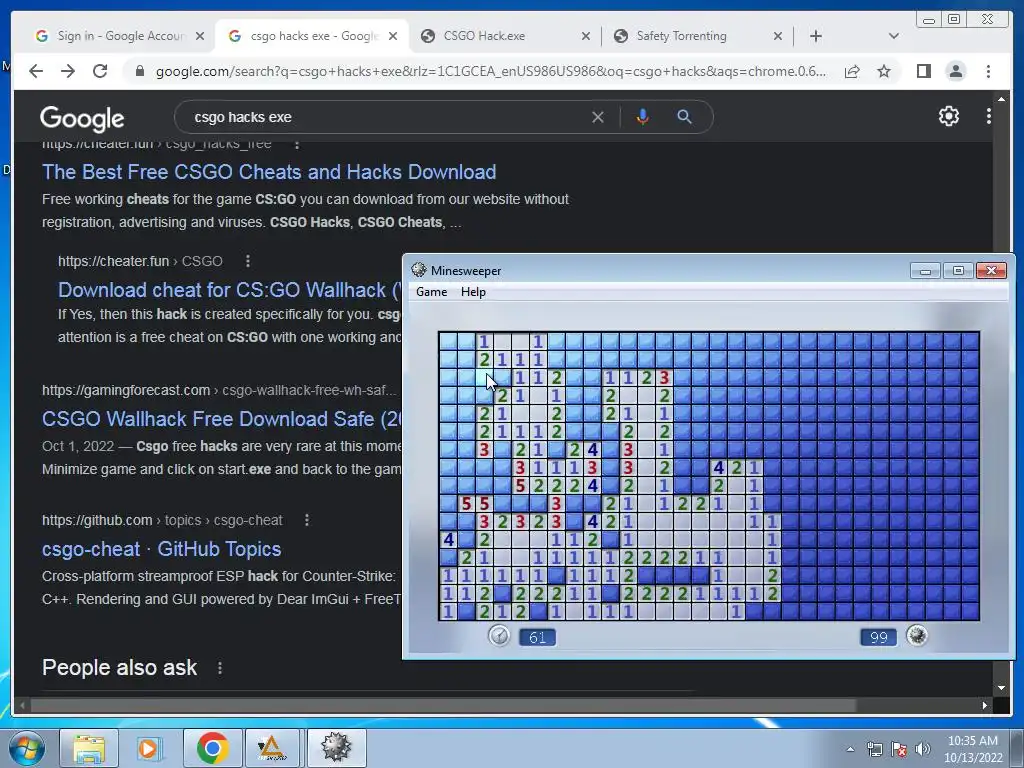
Task: Click into the Google search text field
Action: 385,117
